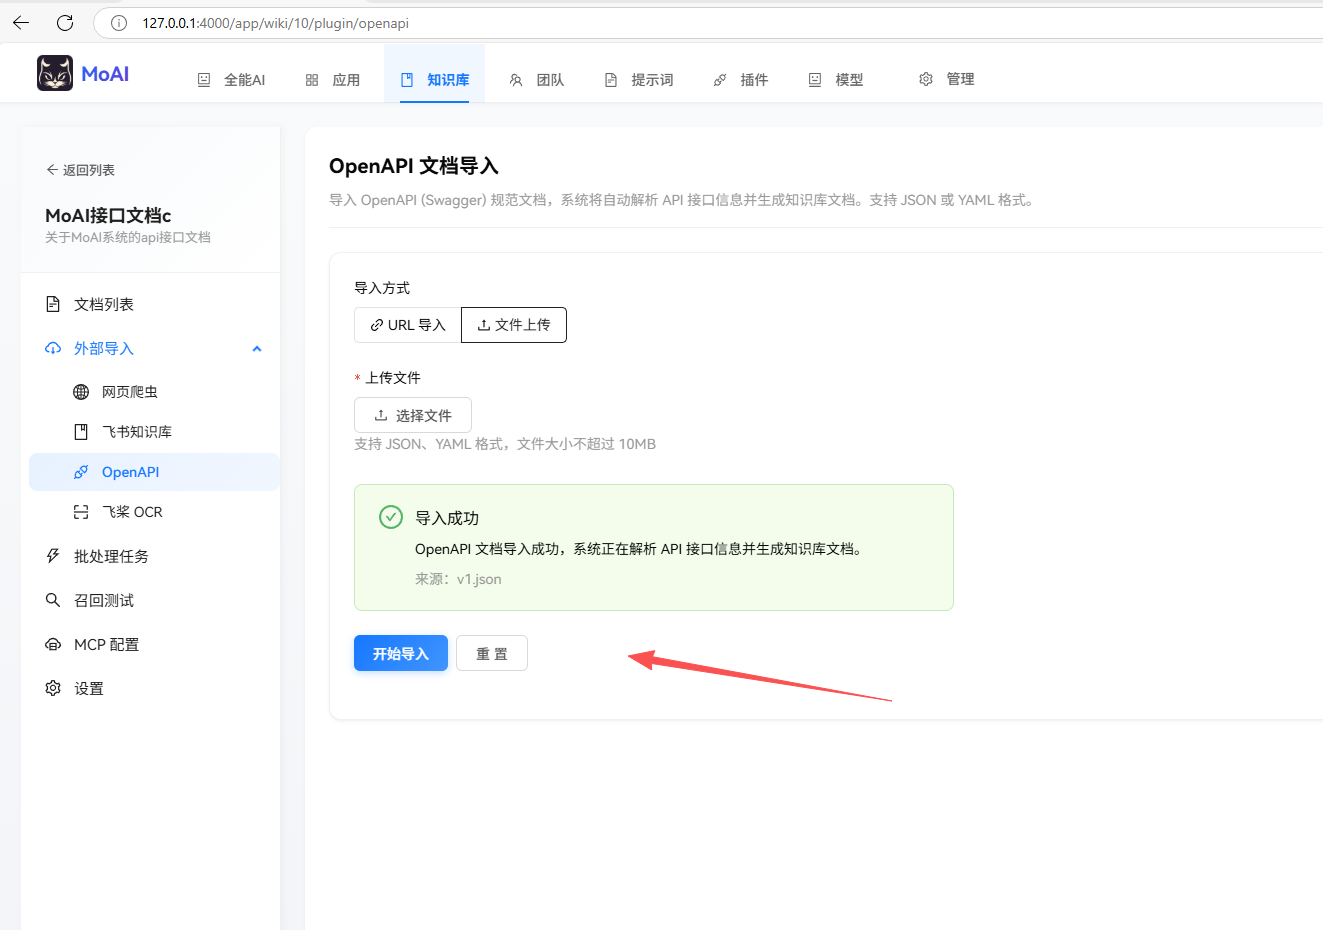Image resolution: width=1323 pixels, height=930 pixels.
Task: Click the site info icon in the address bar
Action: (x=119, y=23)
